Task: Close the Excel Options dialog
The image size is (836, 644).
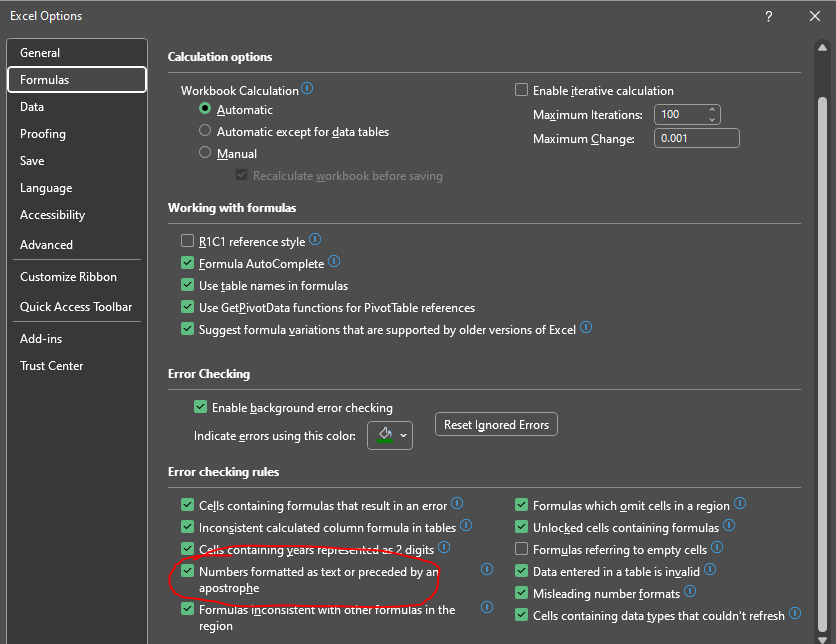Action: [815, 17]
